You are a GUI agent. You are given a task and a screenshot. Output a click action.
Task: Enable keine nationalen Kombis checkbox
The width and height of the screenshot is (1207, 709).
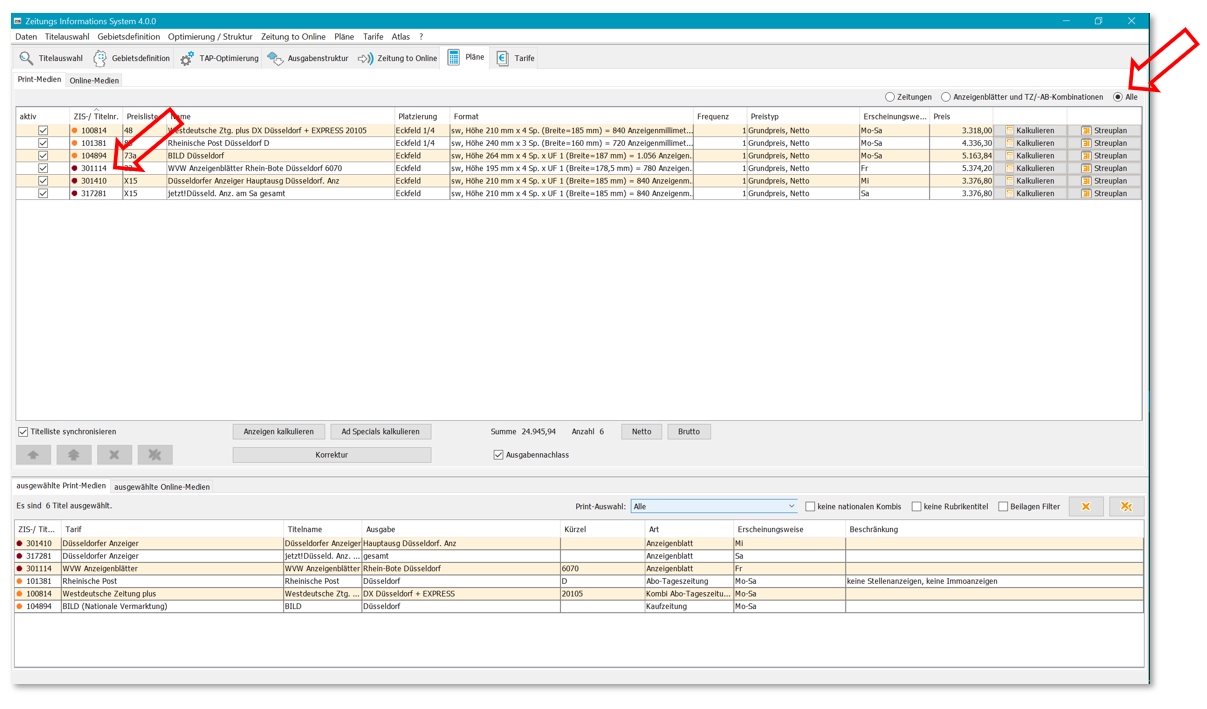(x=810, y=507)
